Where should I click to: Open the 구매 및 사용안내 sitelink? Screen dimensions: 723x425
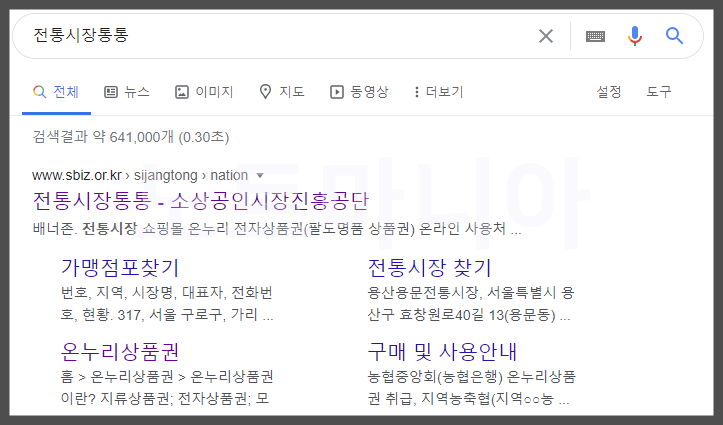(x=442, y=352)
